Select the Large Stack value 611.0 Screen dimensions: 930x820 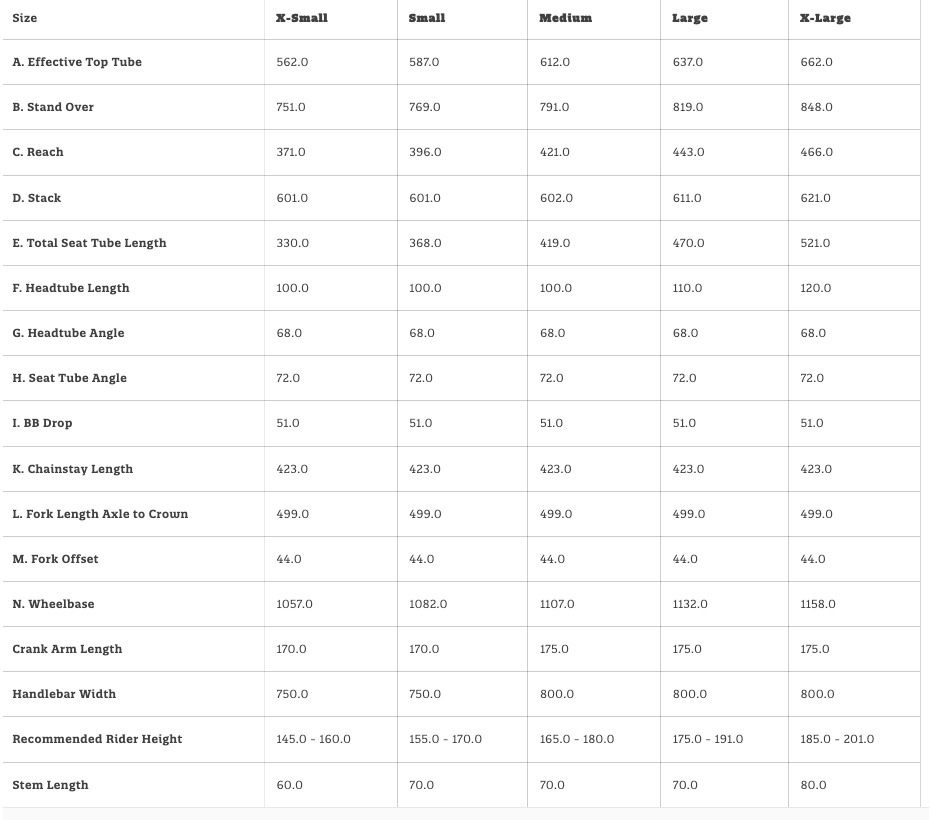[687, 198]
